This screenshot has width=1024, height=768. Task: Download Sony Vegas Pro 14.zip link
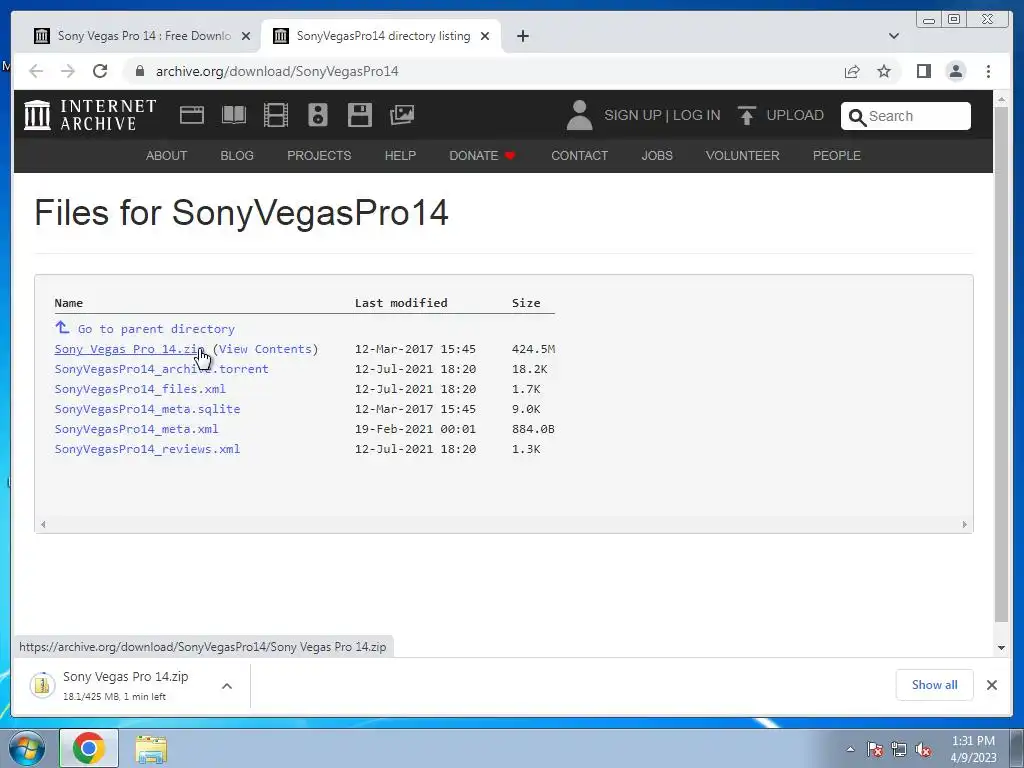coord(129,349)
